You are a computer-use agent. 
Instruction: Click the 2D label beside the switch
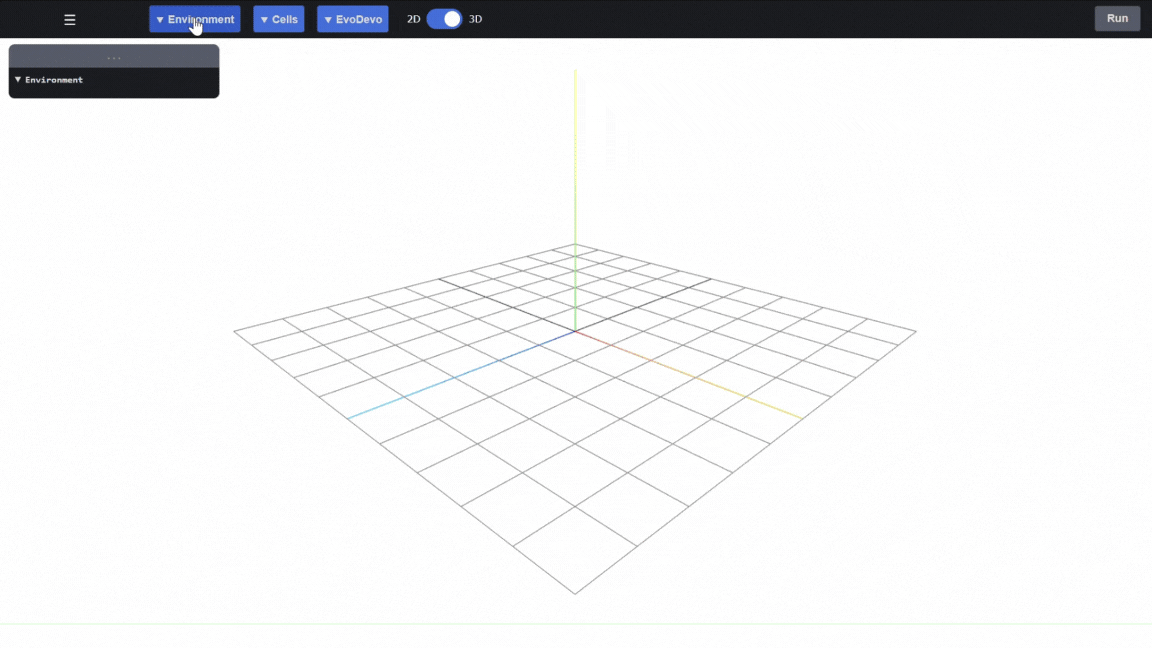(413, 19)
